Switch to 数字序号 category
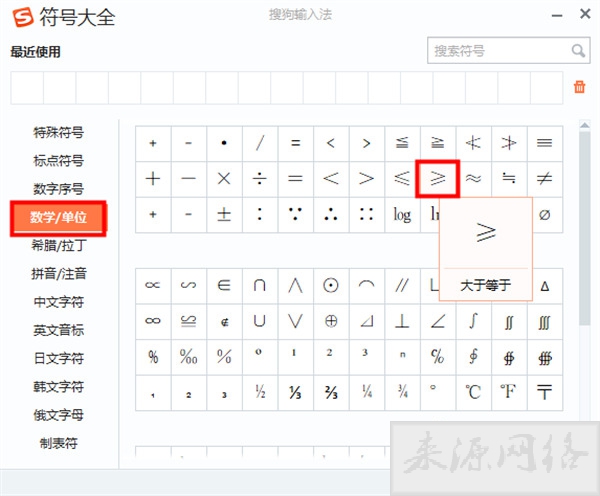Screen dimensions: 600x496 click(x=59, y=189)
